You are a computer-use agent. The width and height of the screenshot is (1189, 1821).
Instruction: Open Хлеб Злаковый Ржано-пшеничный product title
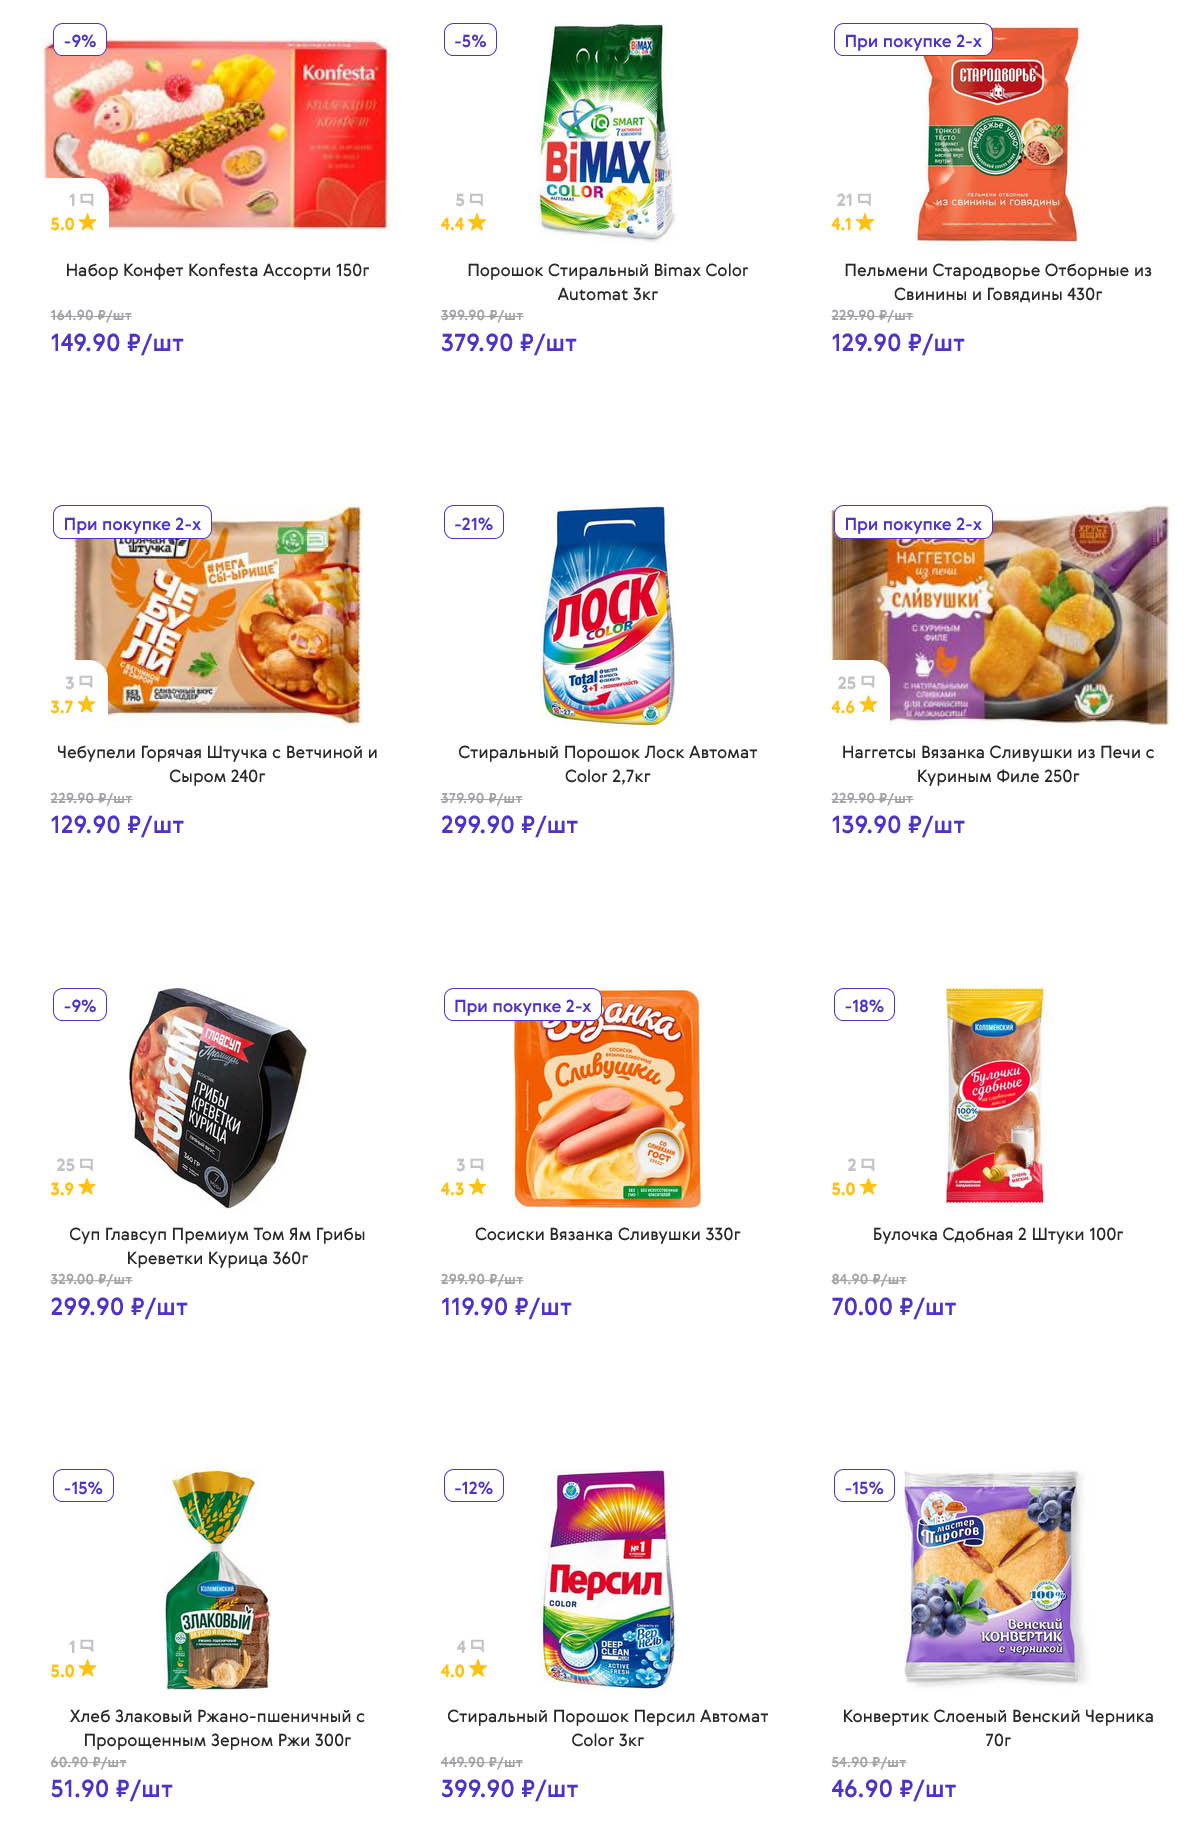tap(217, 1728)
